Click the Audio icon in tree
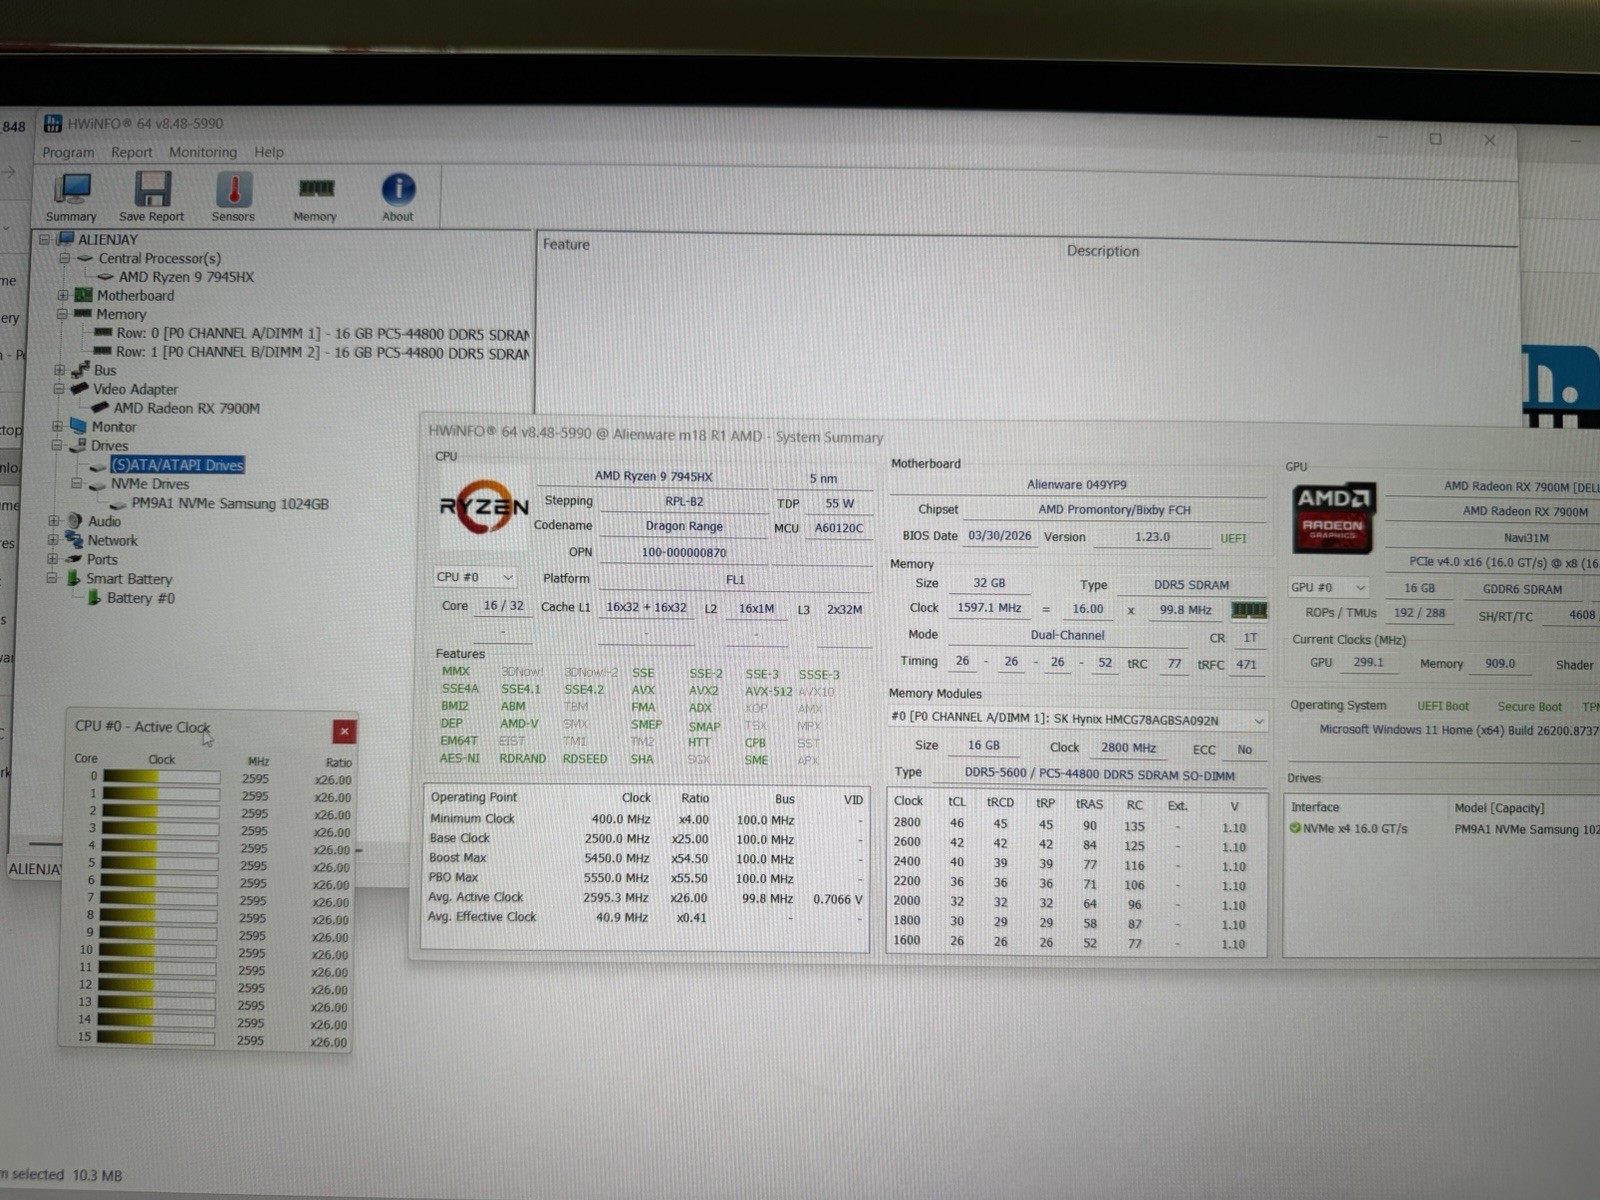 tap(75, 521)
